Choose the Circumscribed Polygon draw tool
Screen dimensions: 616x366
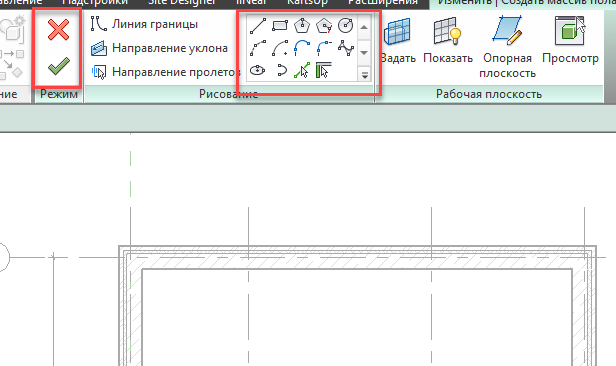tap(324, 26)
